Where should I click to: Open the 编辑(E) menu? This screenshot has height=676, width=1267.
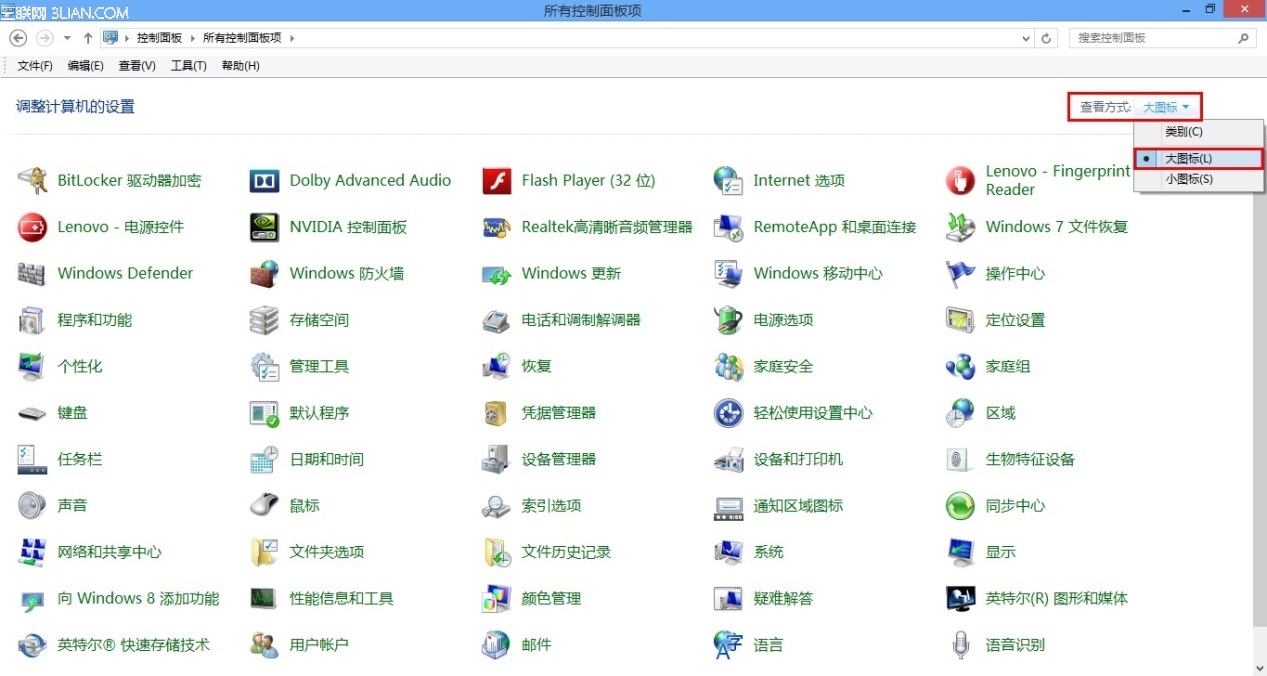(x=85, y=66)
